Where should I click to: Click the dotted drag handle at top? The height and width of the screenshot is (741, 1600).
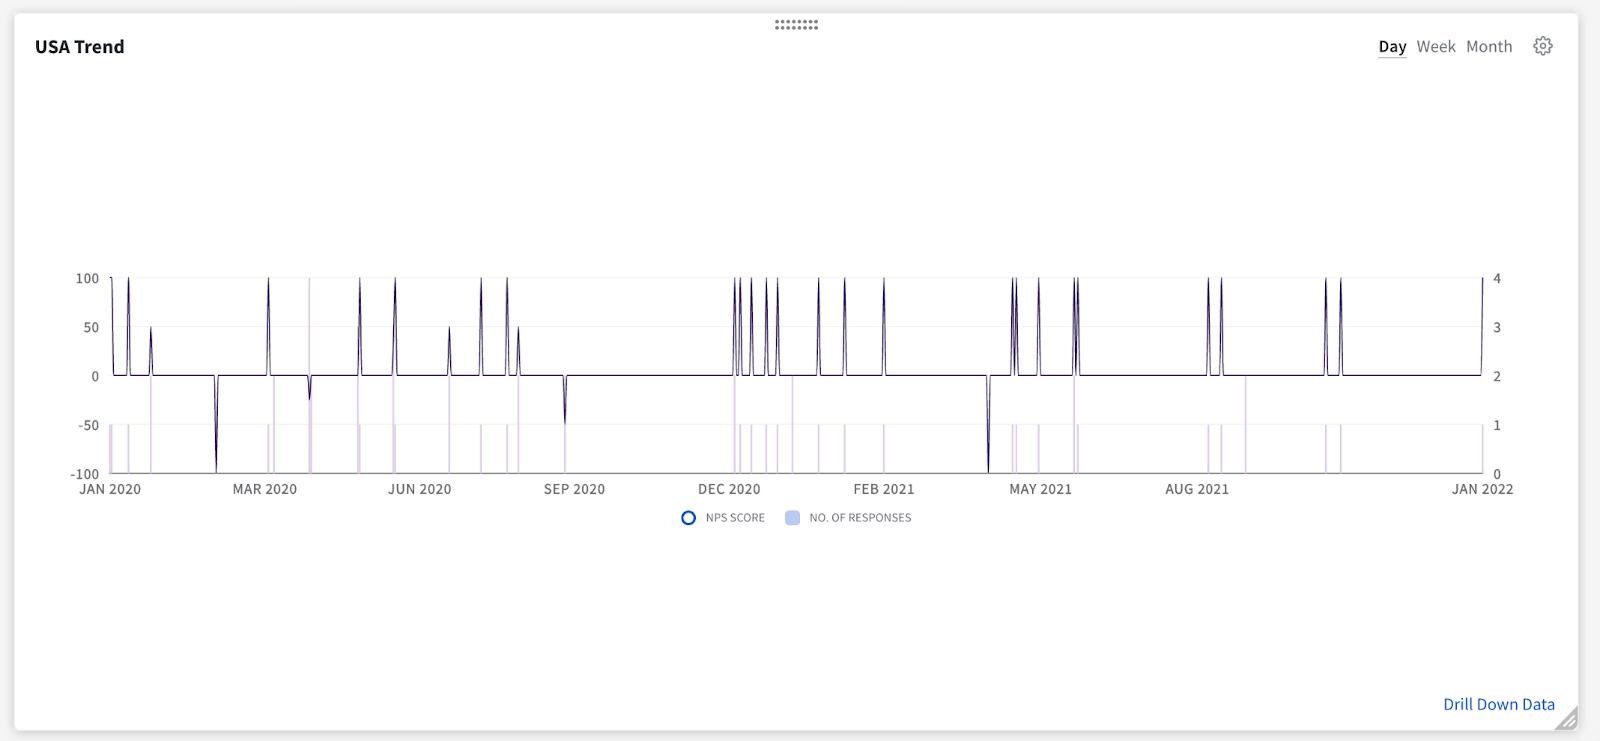(x=796, y=24)
